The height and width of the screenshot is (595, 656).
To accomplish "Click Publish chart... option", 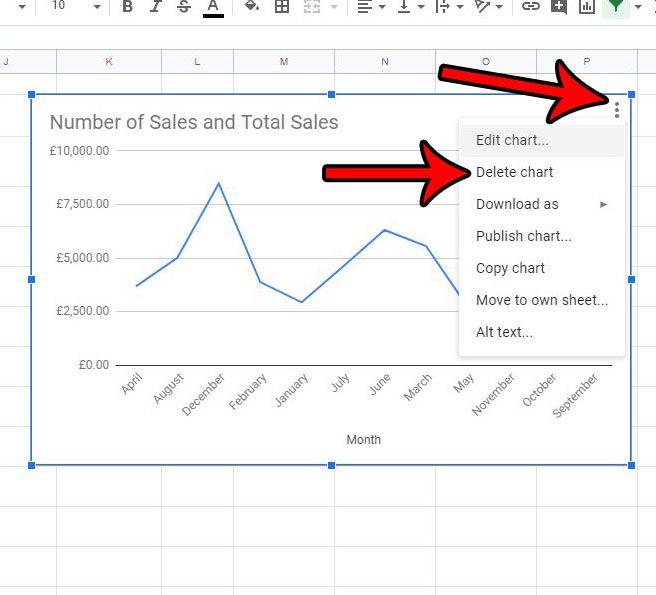I will [523, 236].
